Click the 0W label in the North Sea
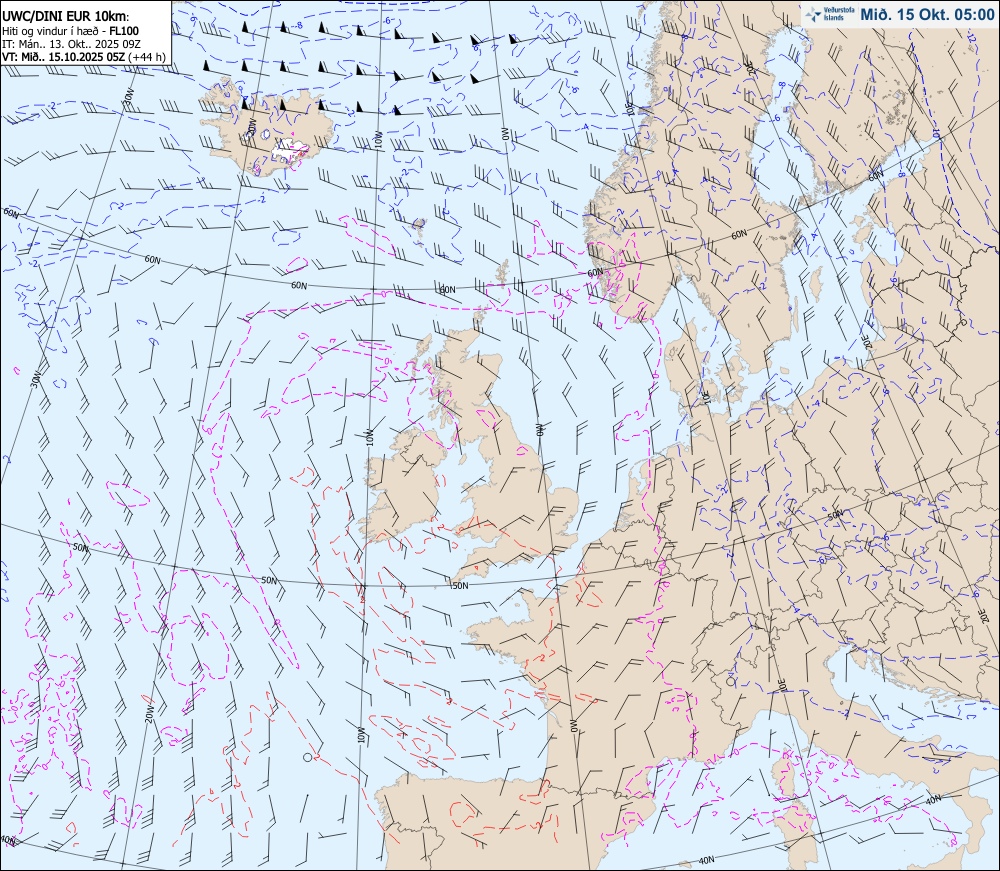 pyautogui.click(x=539, y=429)
